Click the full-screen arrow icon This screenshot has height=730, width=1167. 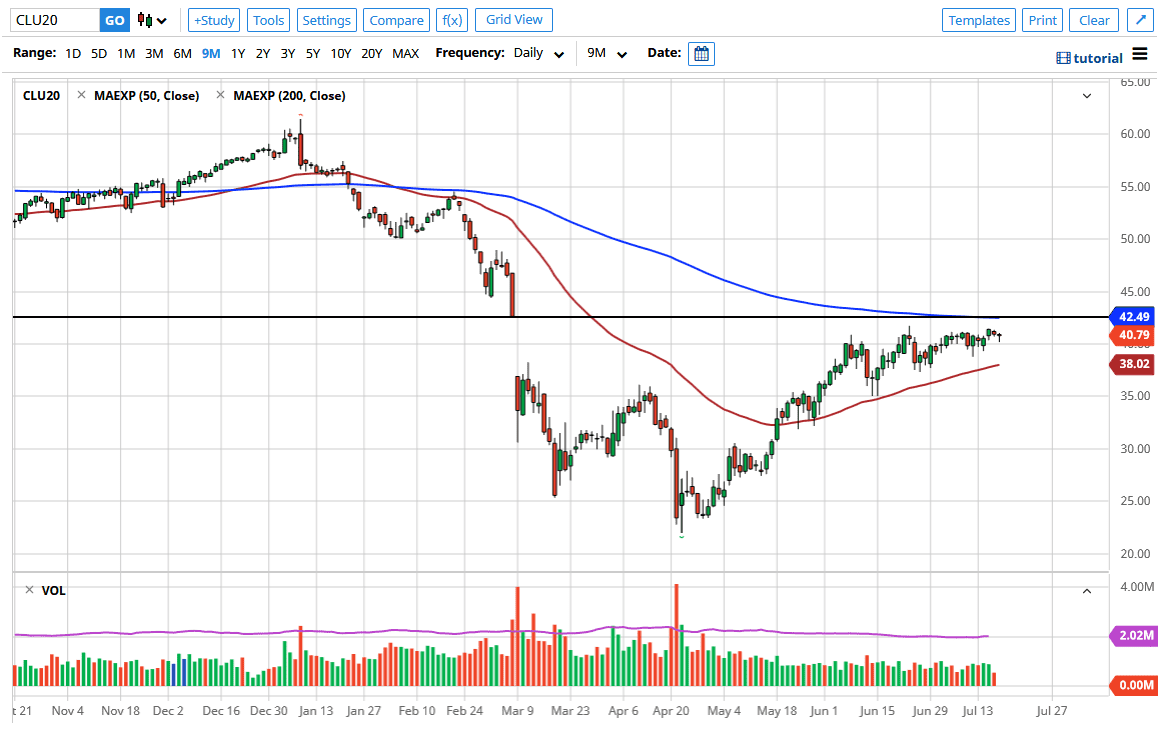[1139, 19]
